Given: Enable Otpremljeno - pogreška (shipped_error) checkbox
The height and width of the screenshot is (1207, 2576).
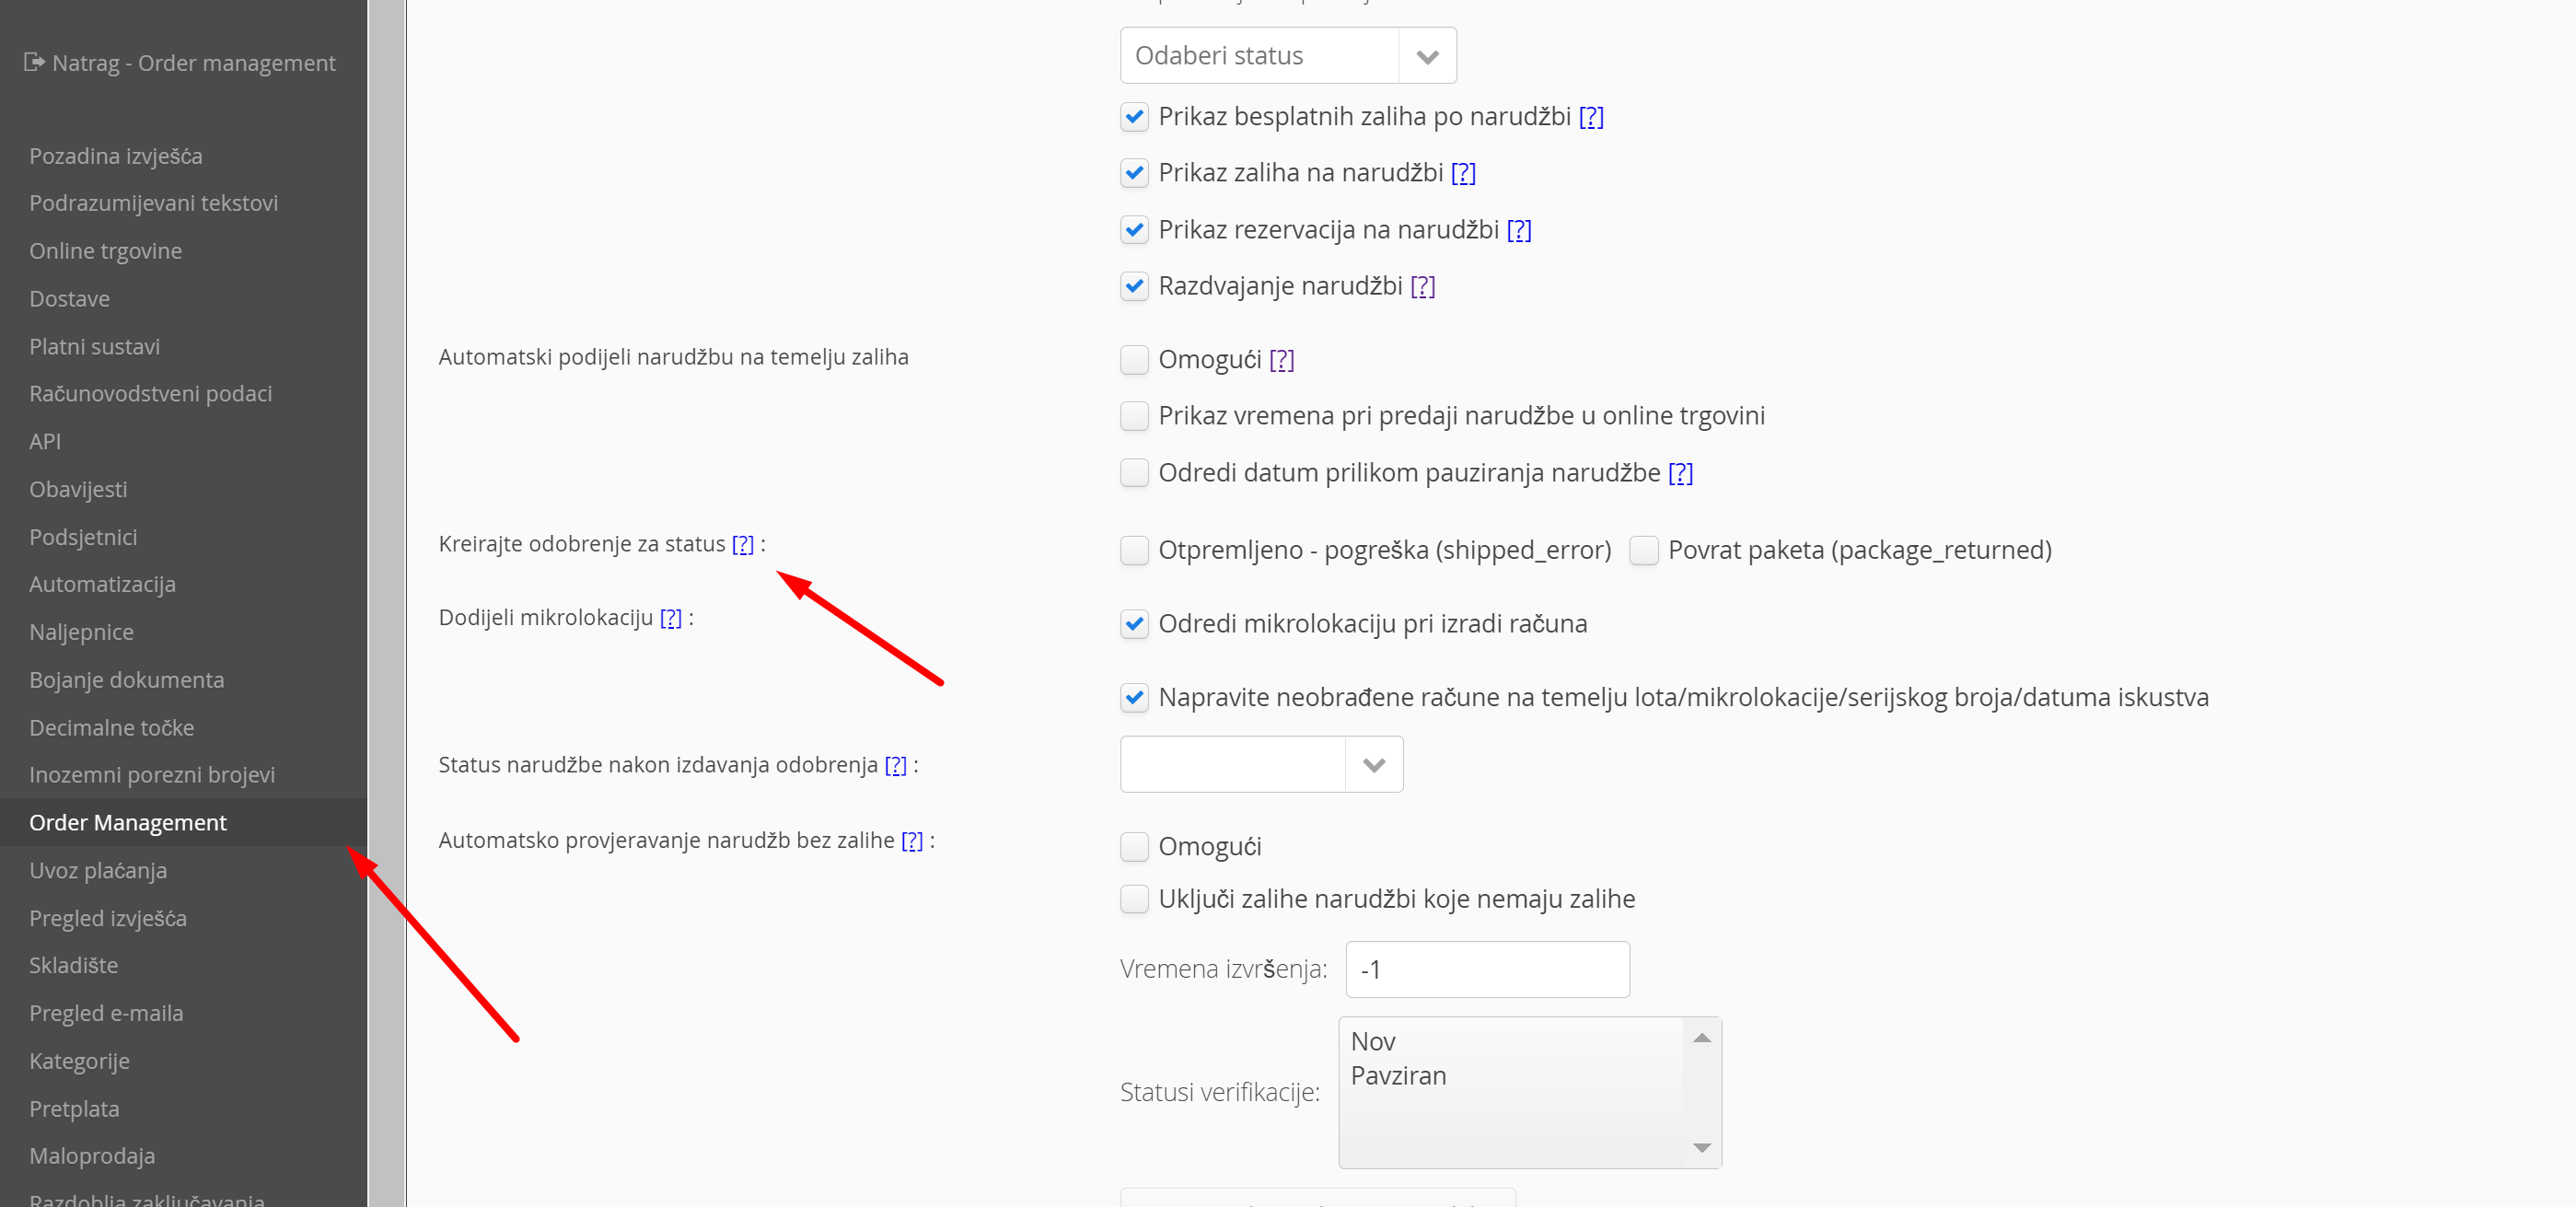Looking at the screenshot, I should (x=1134, y=550).
